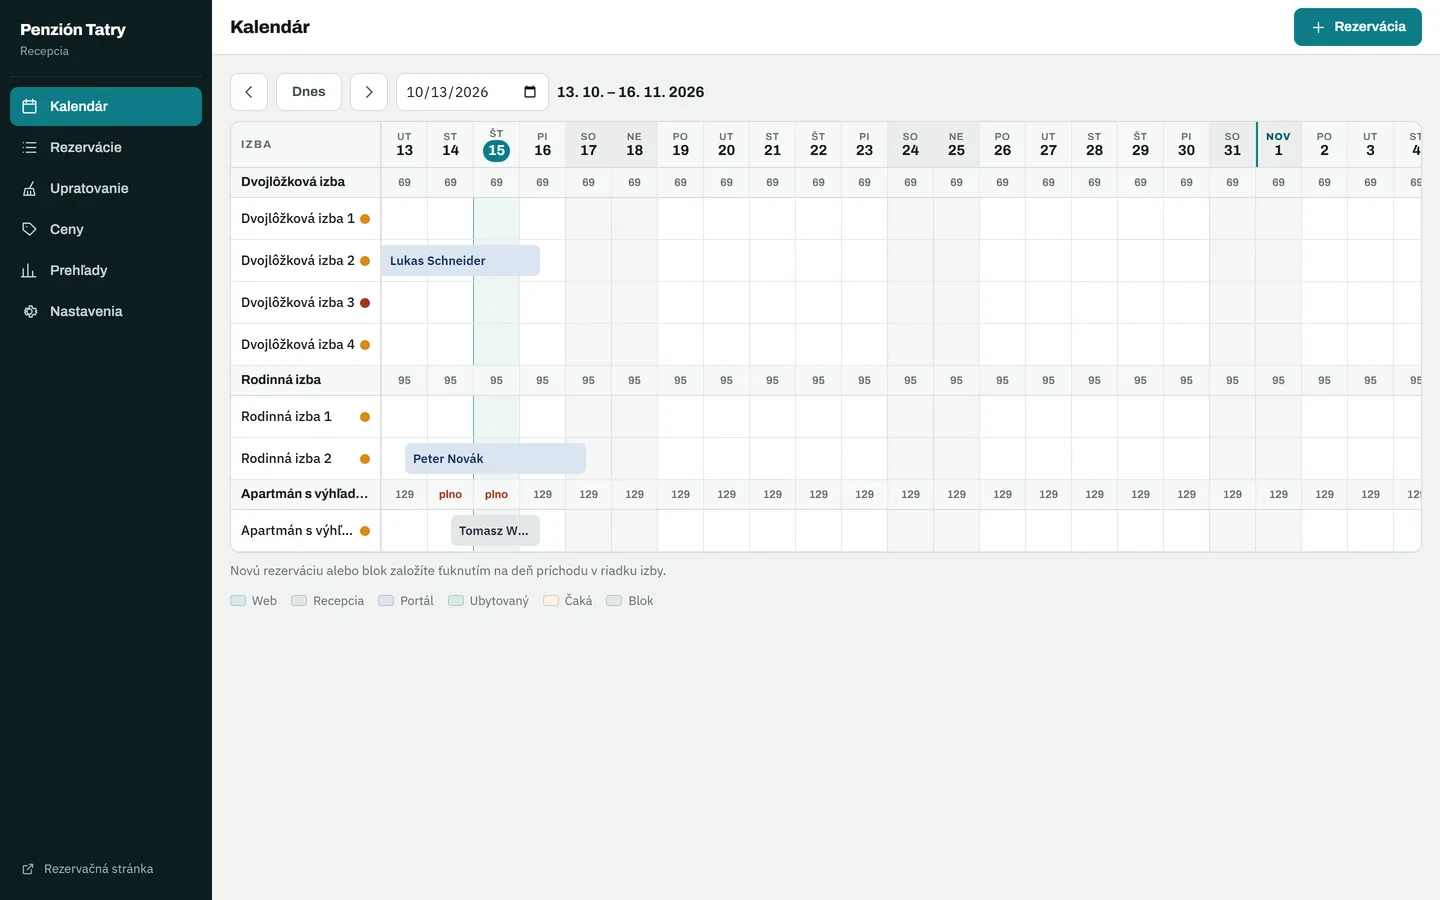Click the Ubytovaný legend swatch
The image size is (1440, 900).
click(456, 601)
